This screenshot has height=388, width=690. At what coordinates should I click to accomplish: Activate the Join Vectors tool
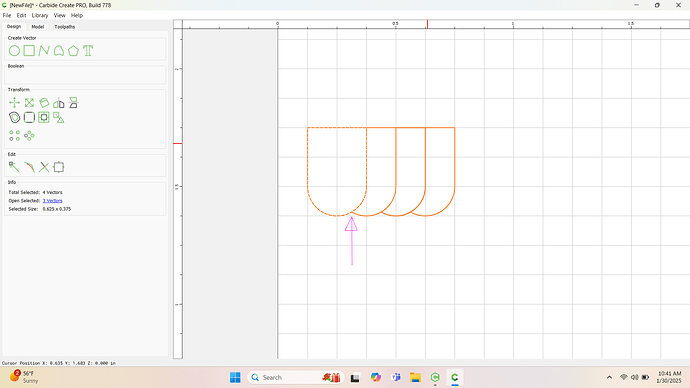click(x=29, y=167)
